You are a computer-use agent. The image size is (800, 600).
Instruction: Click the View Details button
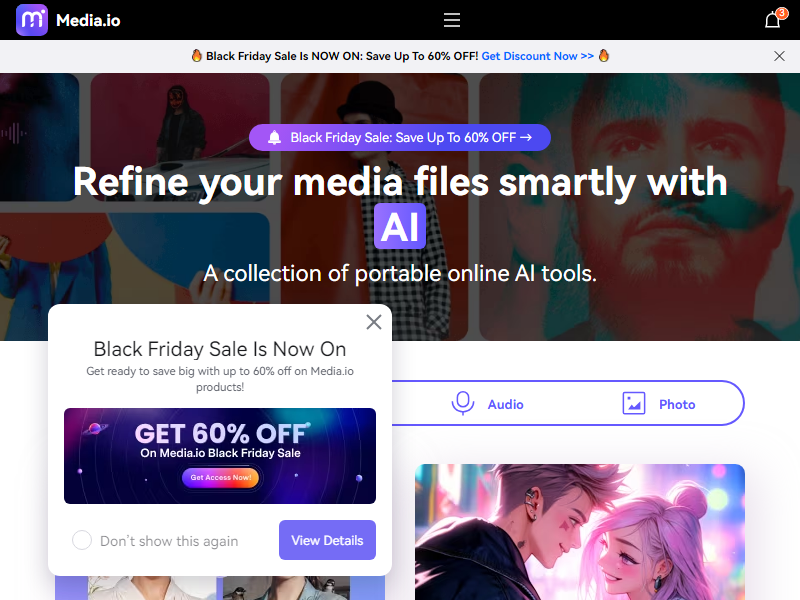[327, 540]
